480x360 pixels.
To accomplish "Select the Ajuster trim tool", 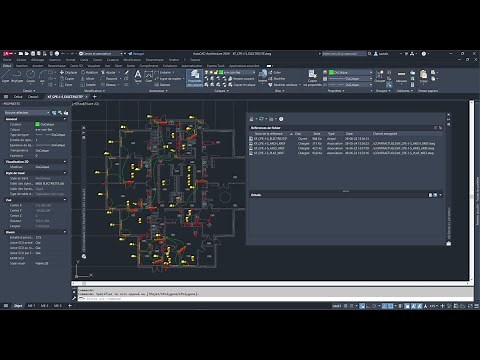I will (x=108, y=72).
